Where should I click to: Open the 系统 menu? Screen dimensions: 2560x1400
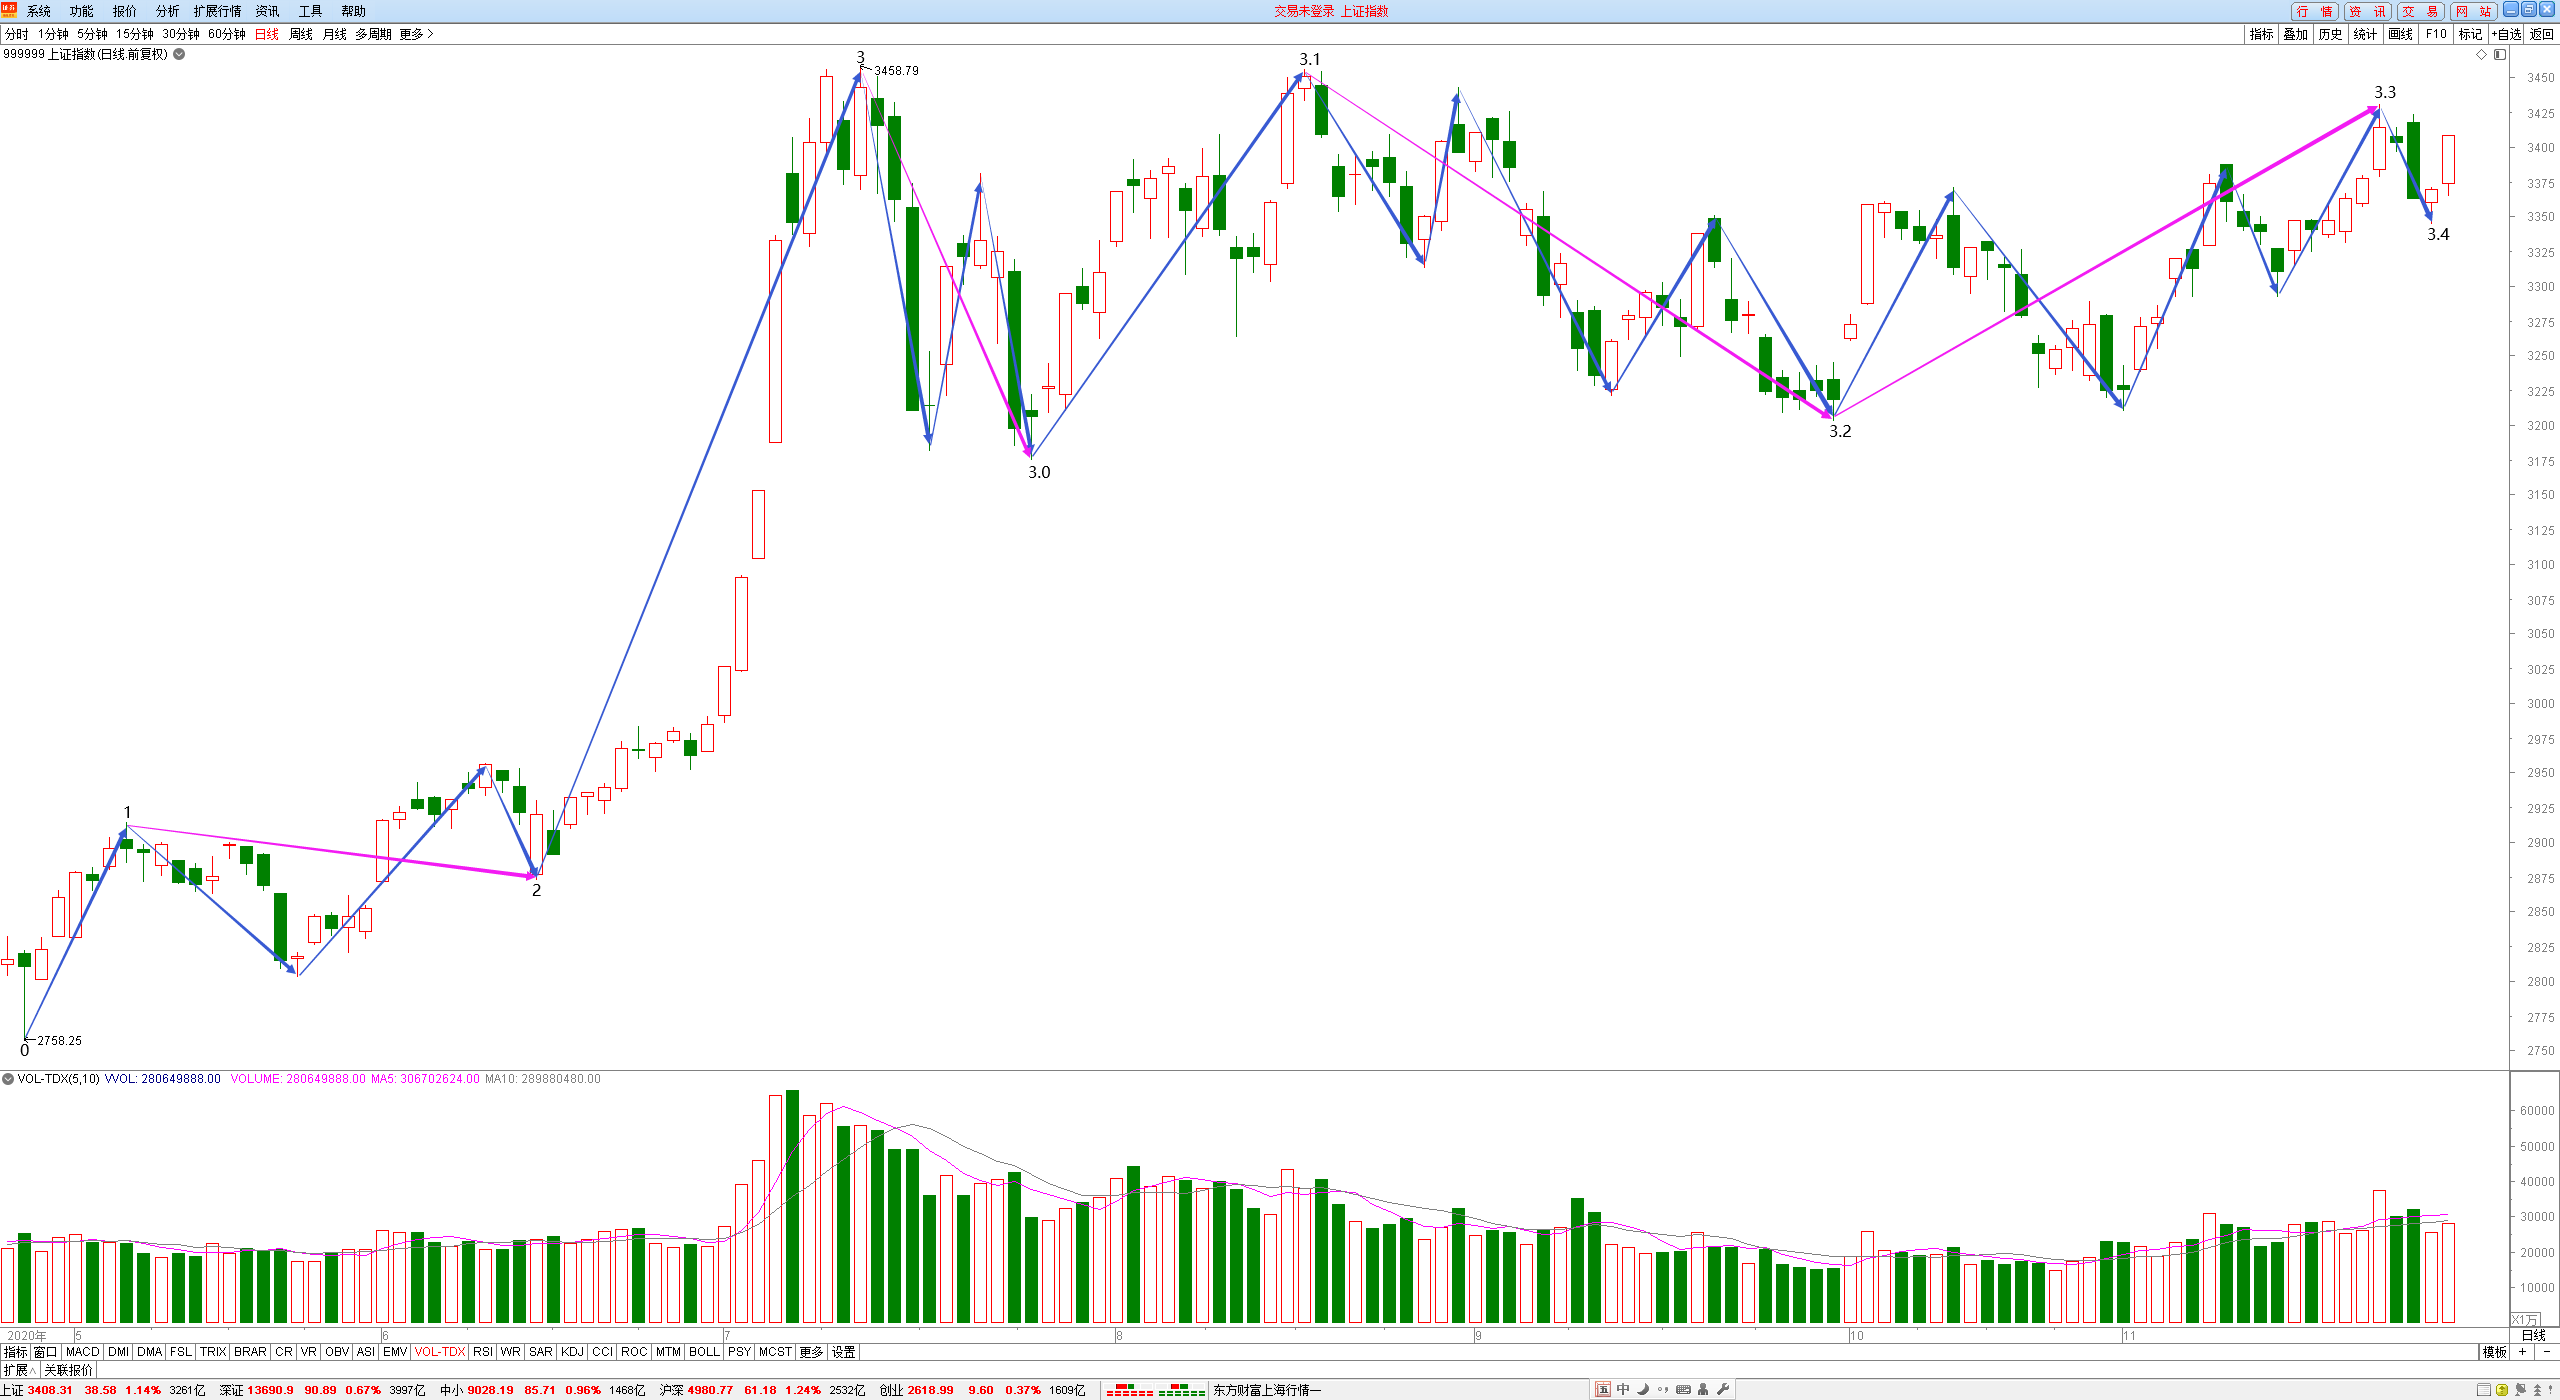pos(39,11)
